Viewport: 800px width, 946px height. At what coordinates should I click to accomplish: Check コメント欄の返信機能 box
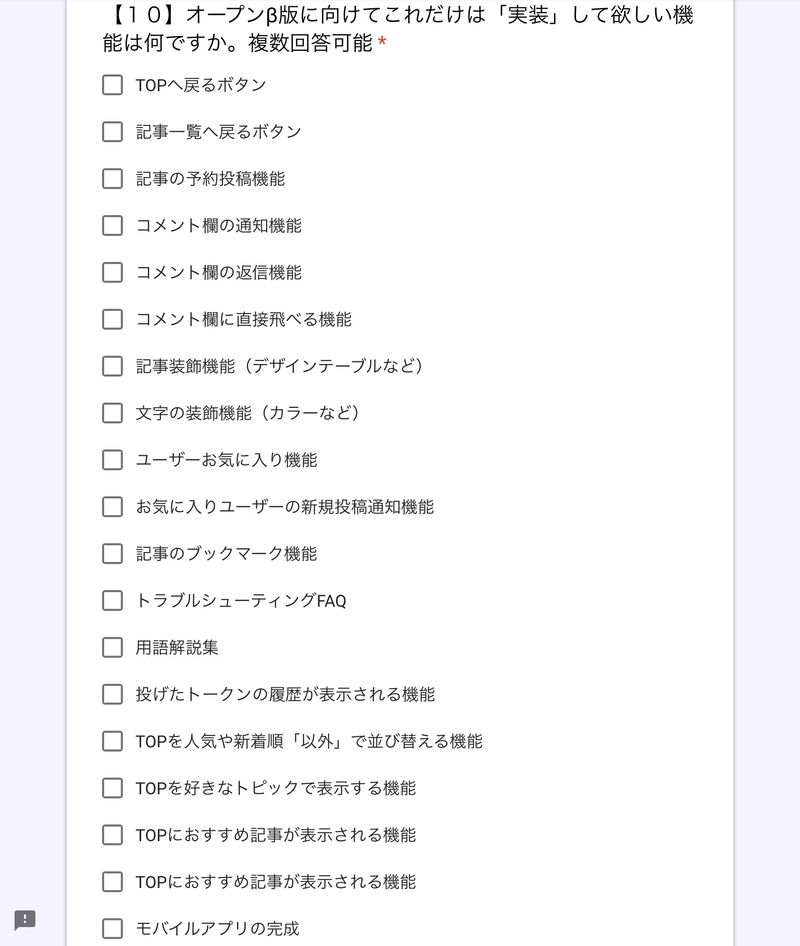click(112, 273)
